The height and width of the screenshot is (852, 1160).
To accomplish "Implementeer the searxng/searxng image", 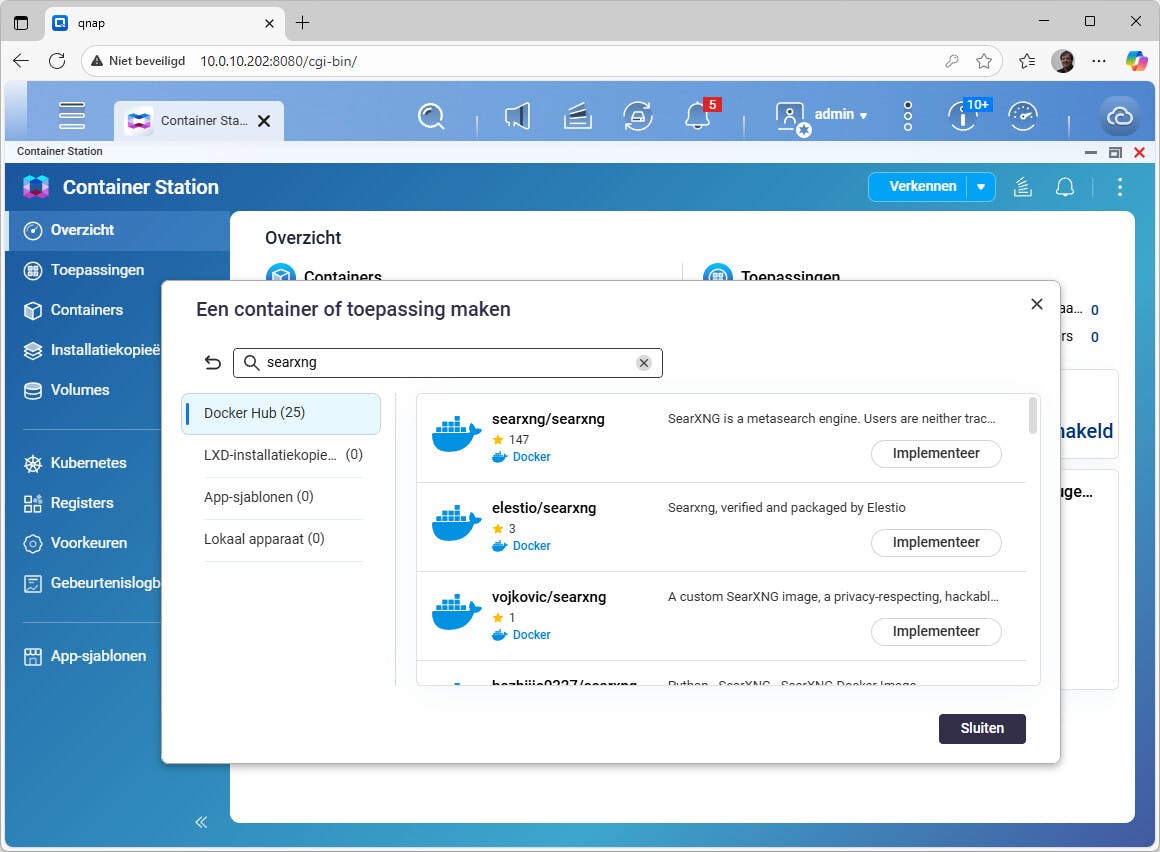I will pyautogui.click(x=936, y=453).
